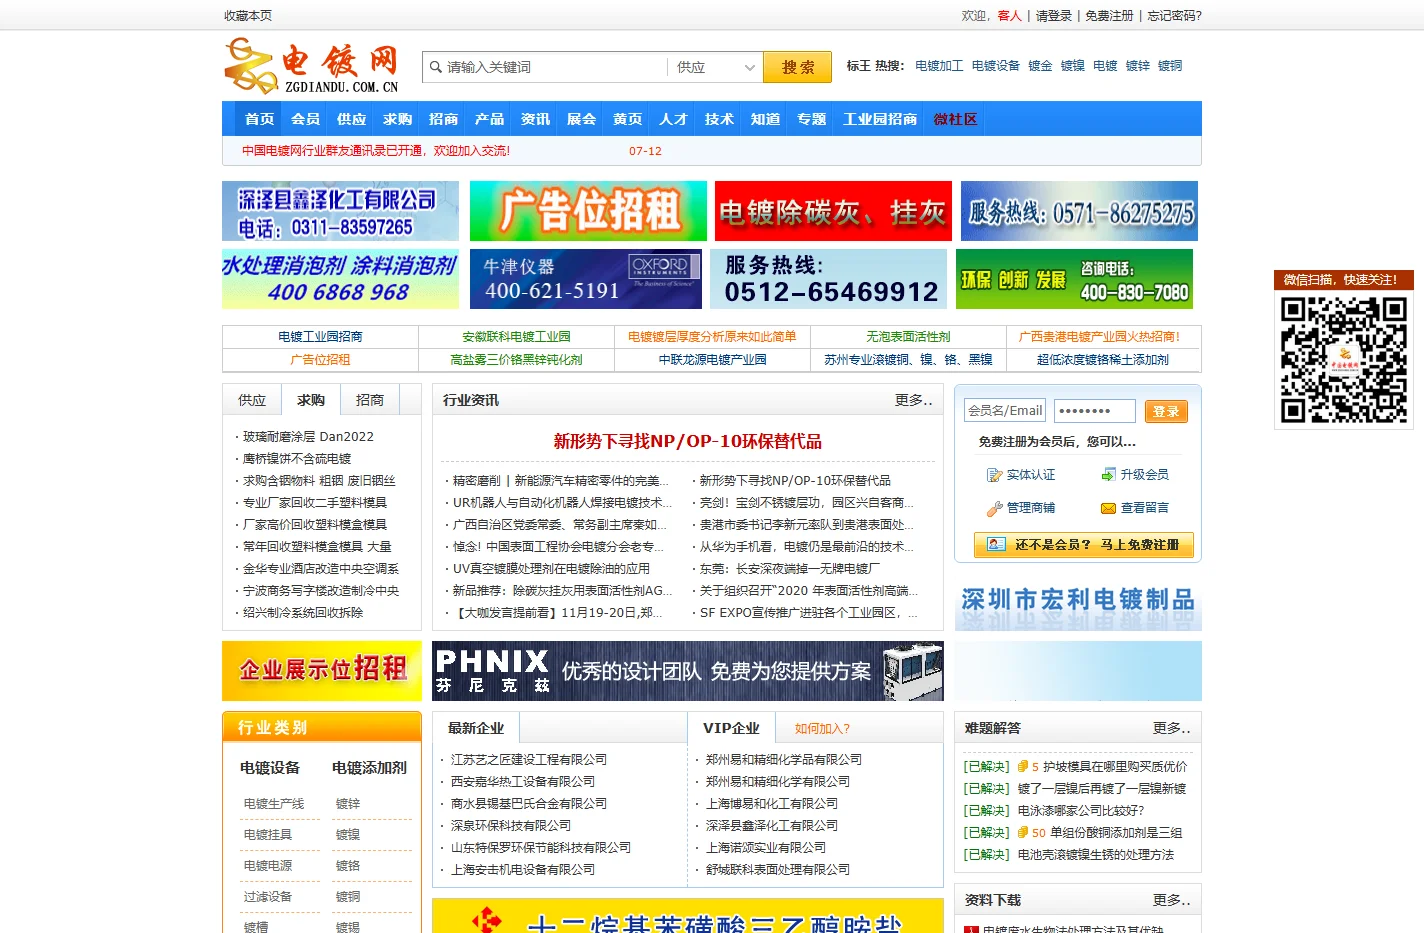Open 会员 in the navigation bar
1424x933 pixels.
[x=305, y=119]
